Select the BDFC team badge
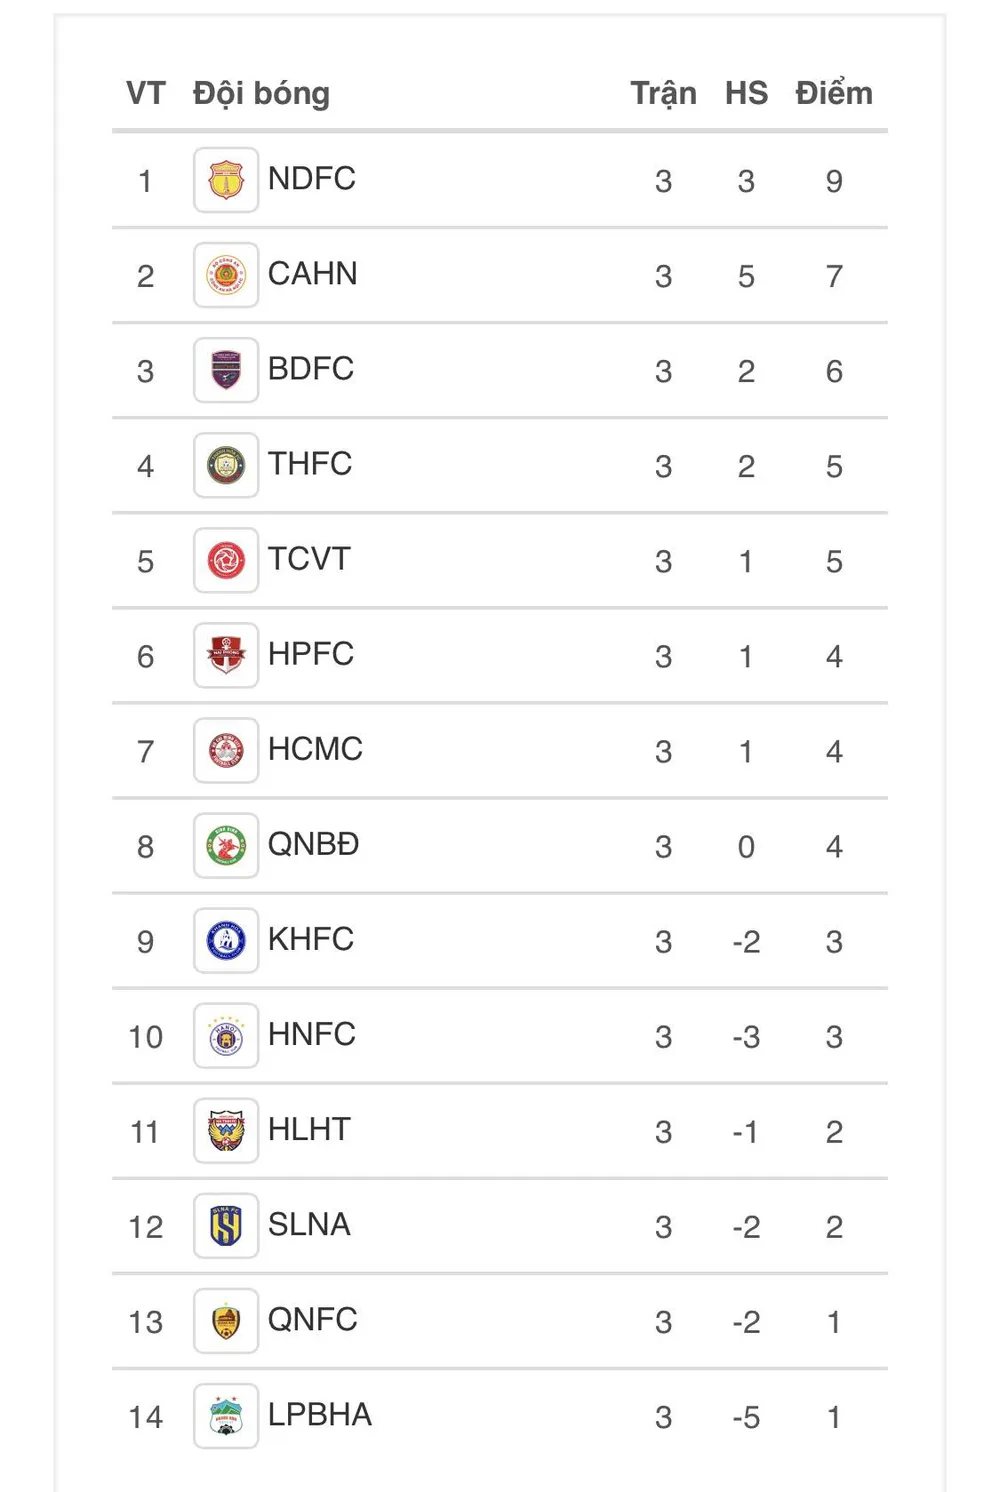The image size is (1000, 1492). [226, 370]
